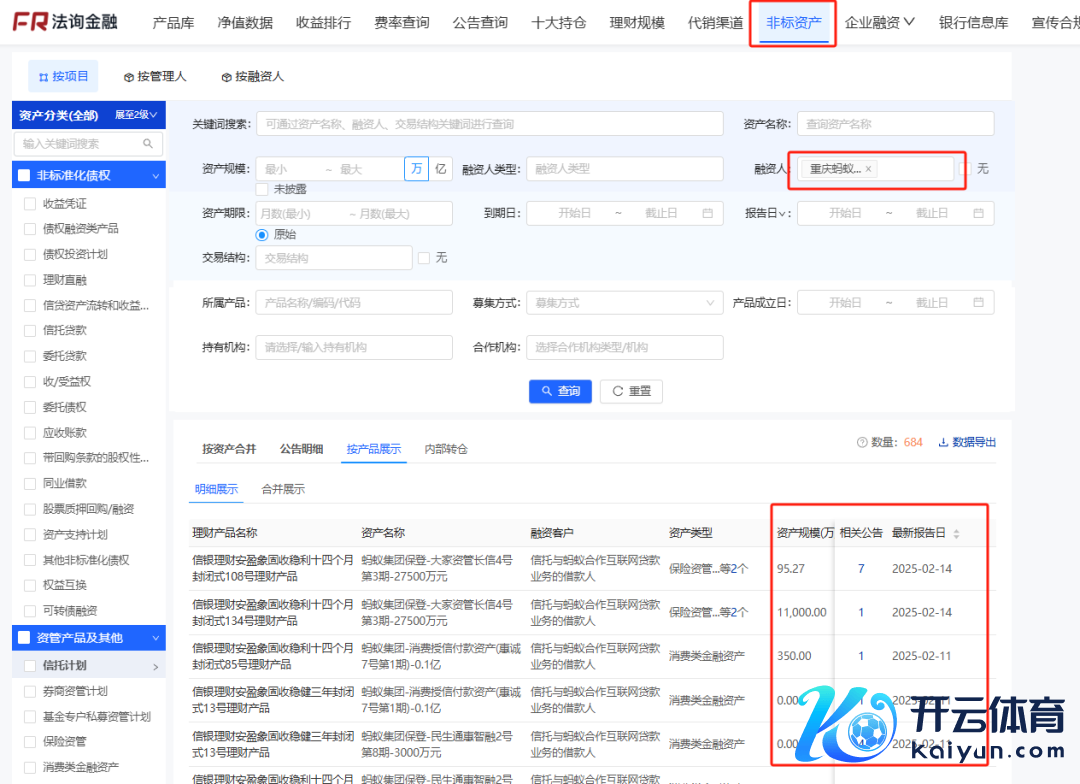Open calendar icon for 到期日 date range
The height and width of the screenshot is (784, 1080).
click(708, 213)
